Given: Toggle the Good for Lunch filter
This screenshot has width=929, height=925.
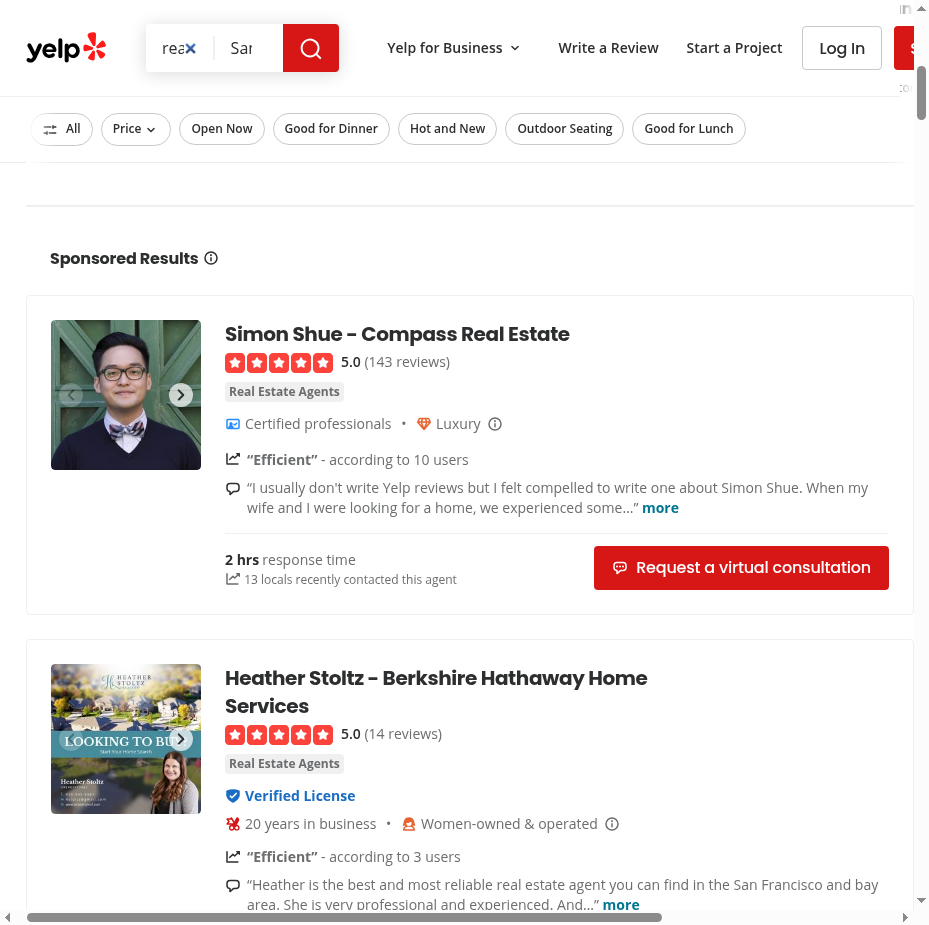Looking at the screenshot, I should [x=688, y=129].
